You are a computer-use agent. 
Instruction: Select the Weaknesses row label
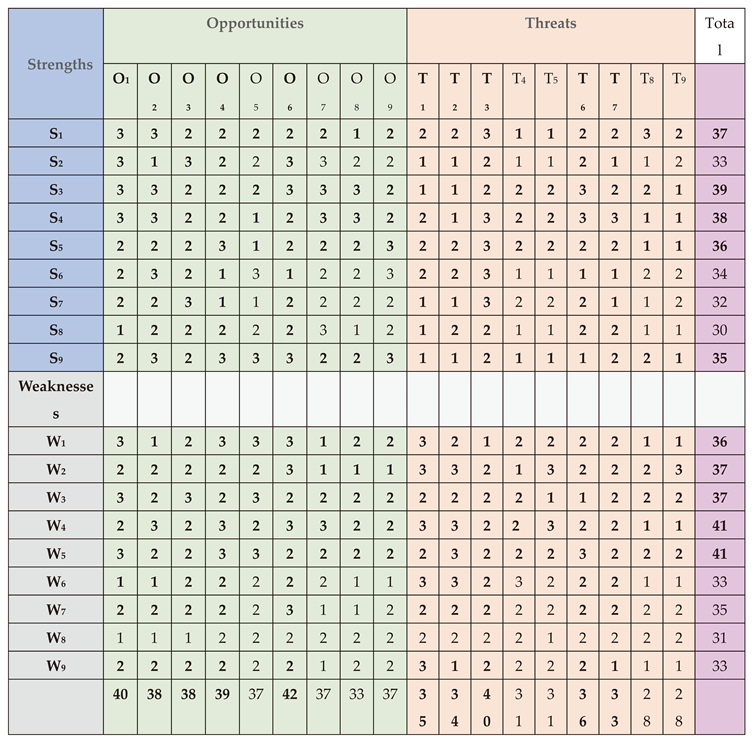point(53,398)
